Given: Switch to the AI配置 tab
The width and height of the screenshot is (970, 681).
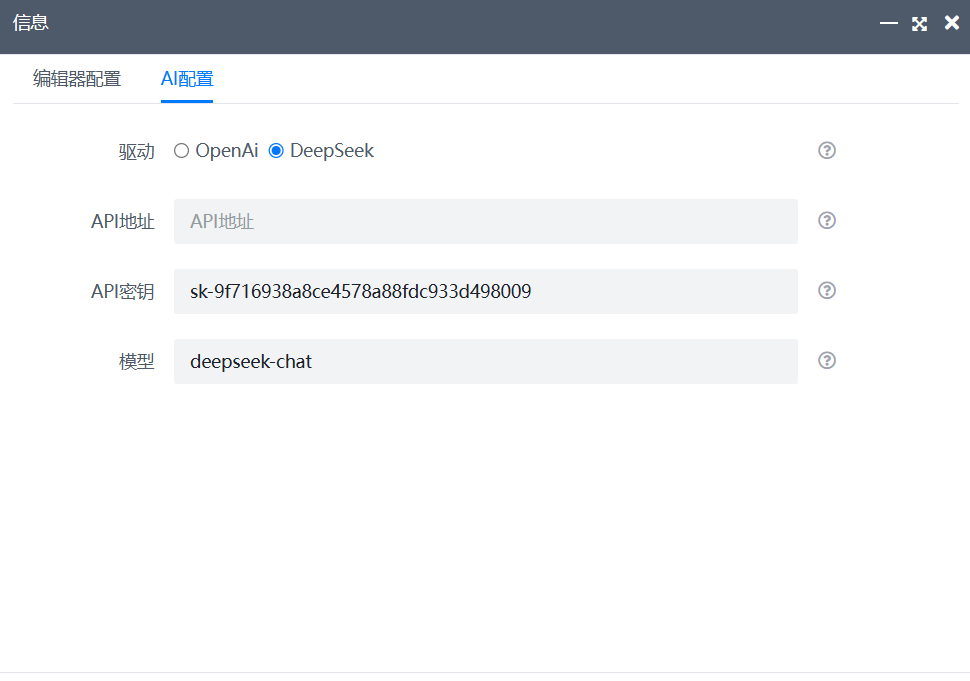Looking at the screenshot, I should (x=187, y=79).
